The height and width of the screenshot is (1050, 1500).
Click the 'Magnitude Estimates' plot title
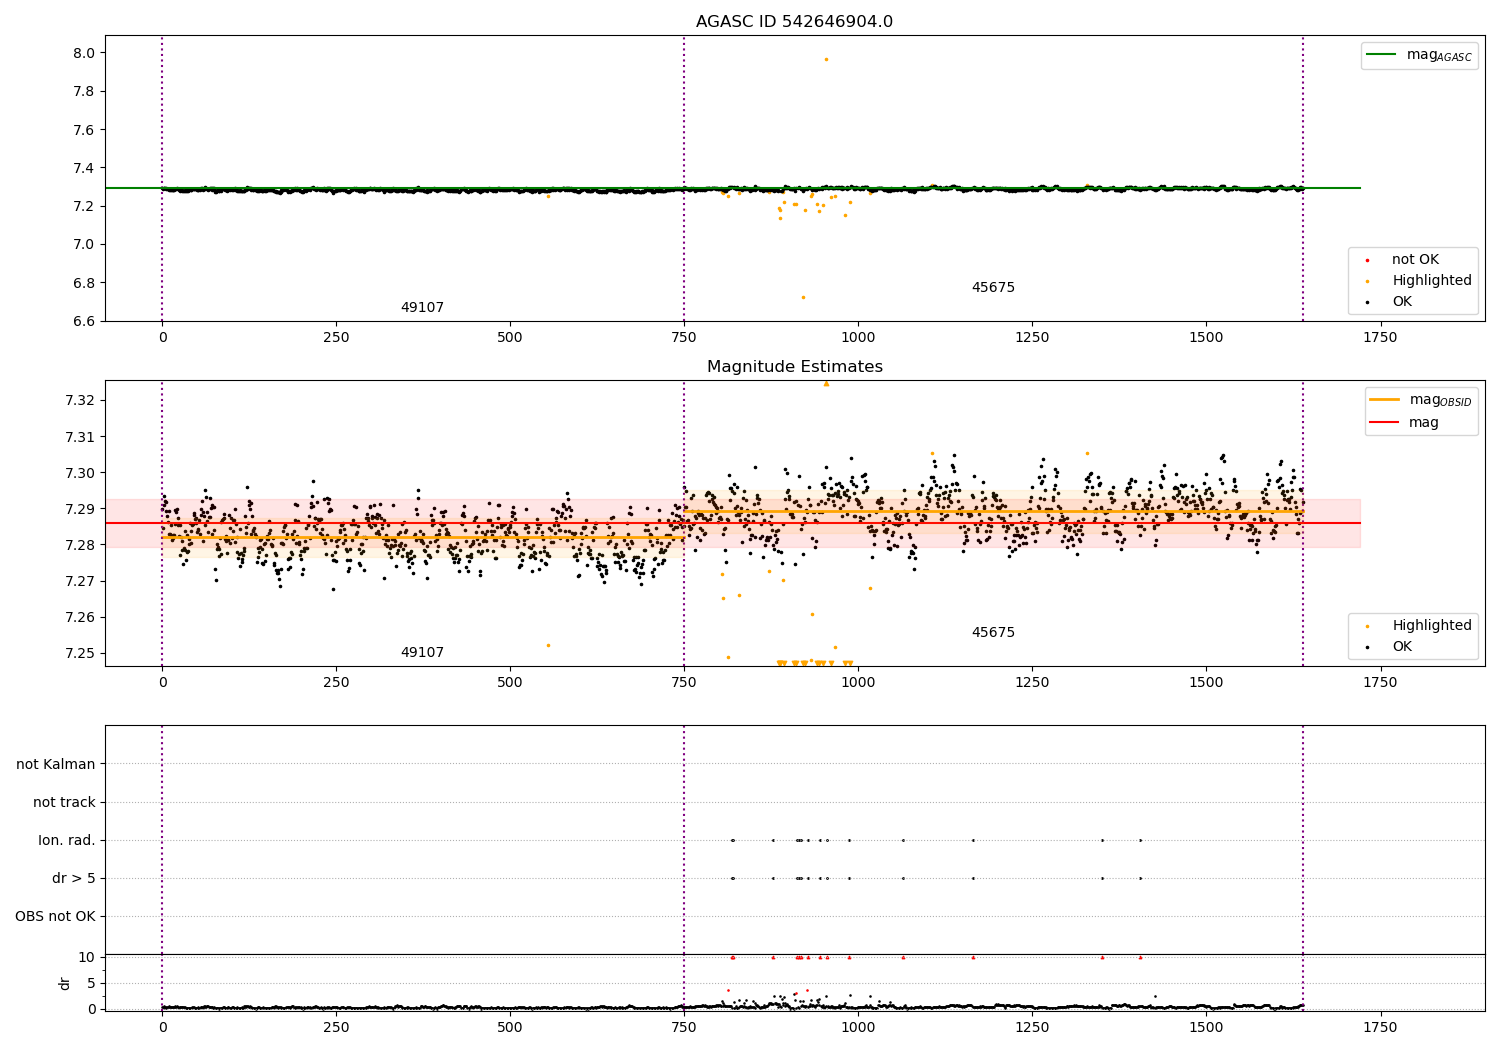tap(794, 367)
